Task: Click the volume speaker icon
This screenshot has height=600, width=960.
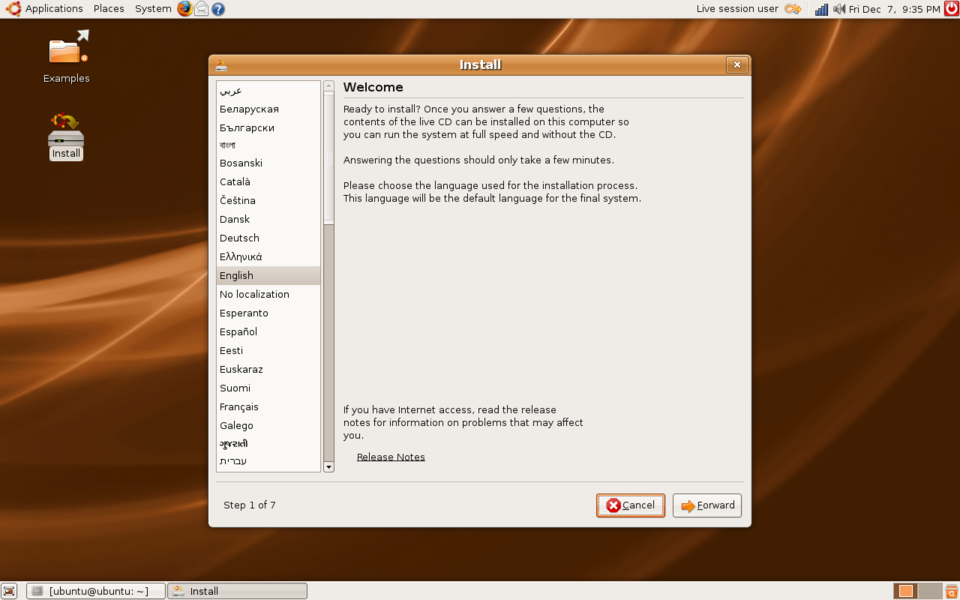Action: pyautogui.click(x=839, y=9)
